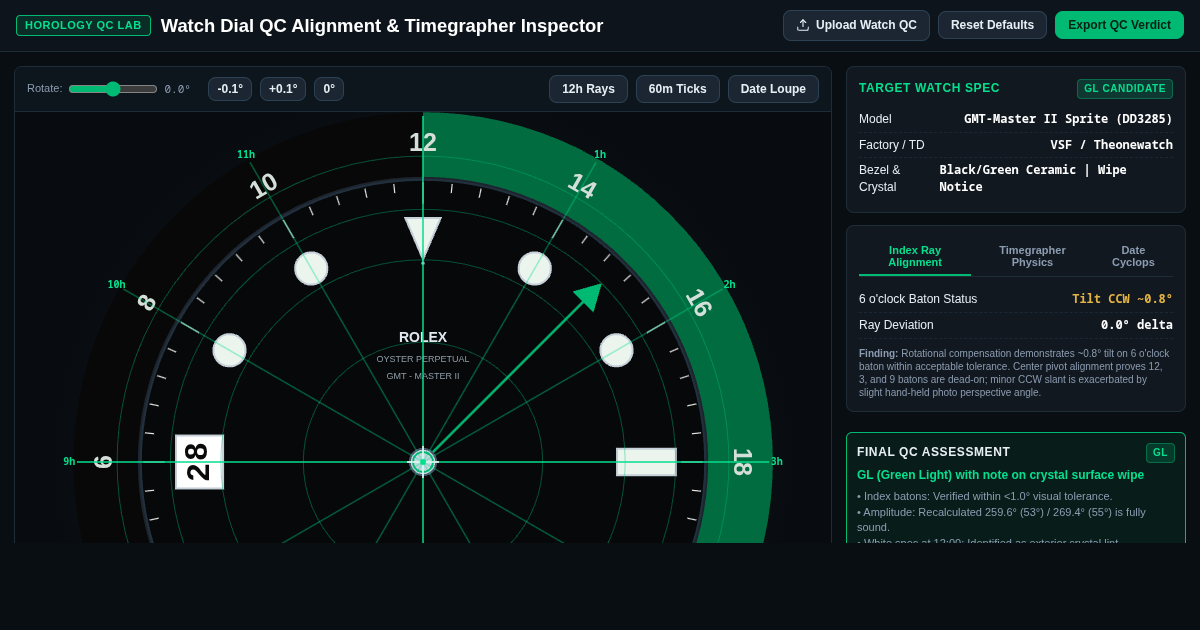
Task: Click the 11h ray label
Action: pyautogui.click(x=246, y=154)
